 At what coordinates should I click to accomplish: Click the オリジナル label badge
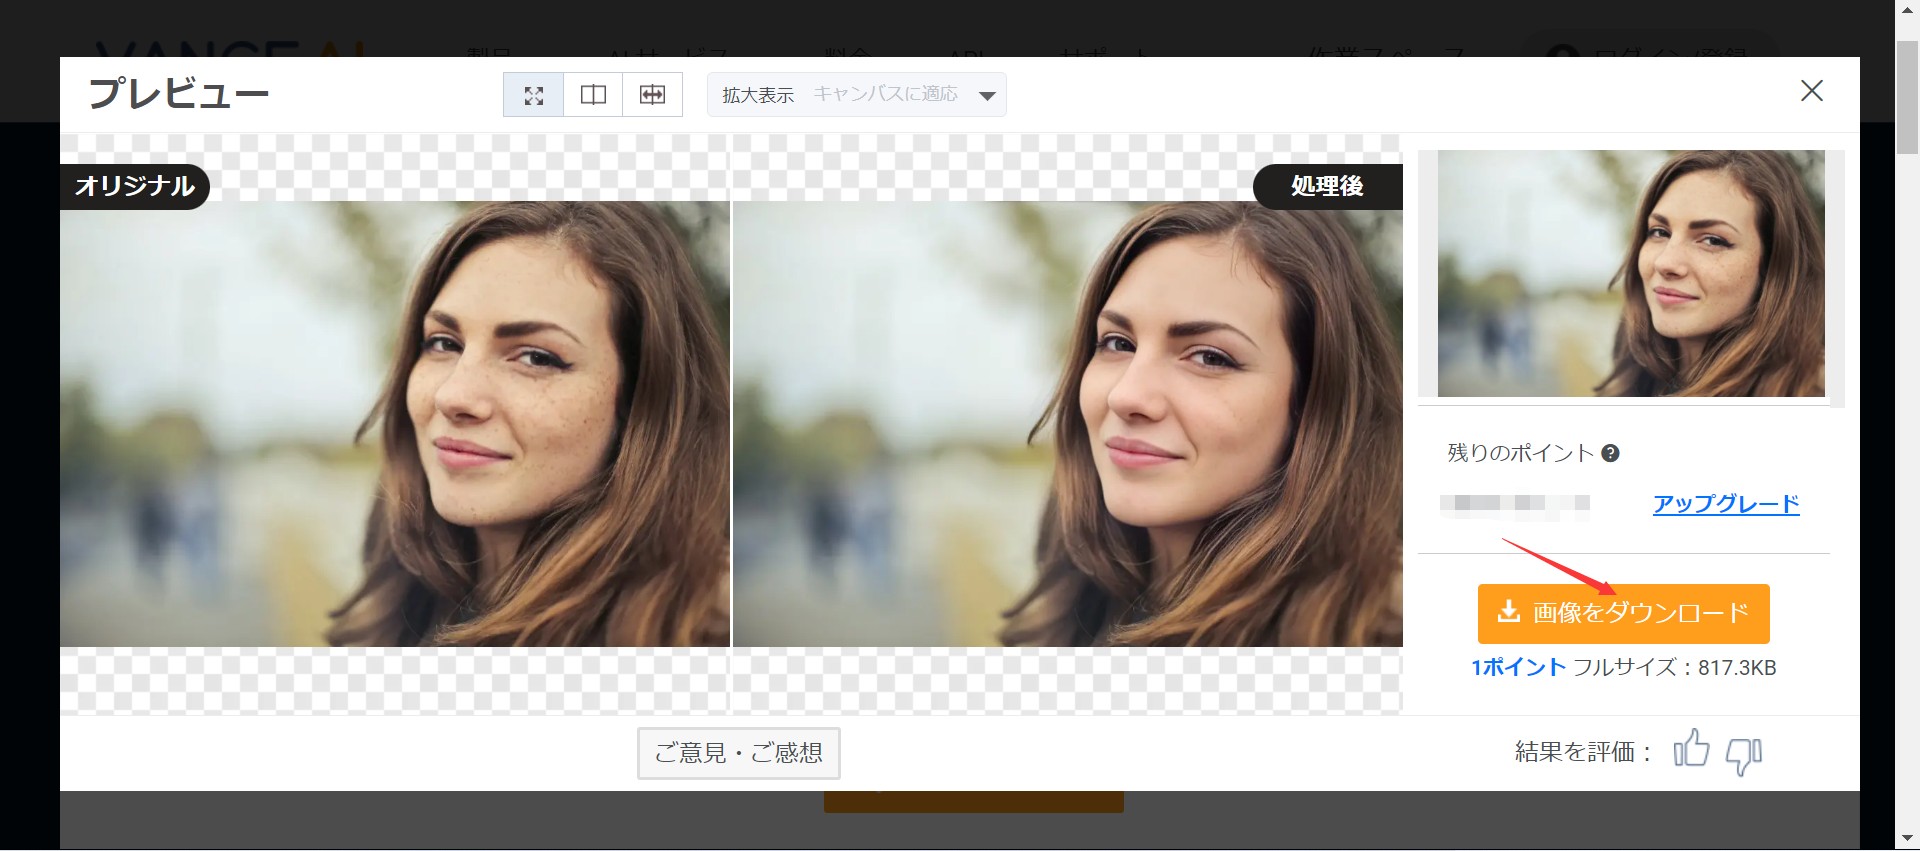pos(135,186)
